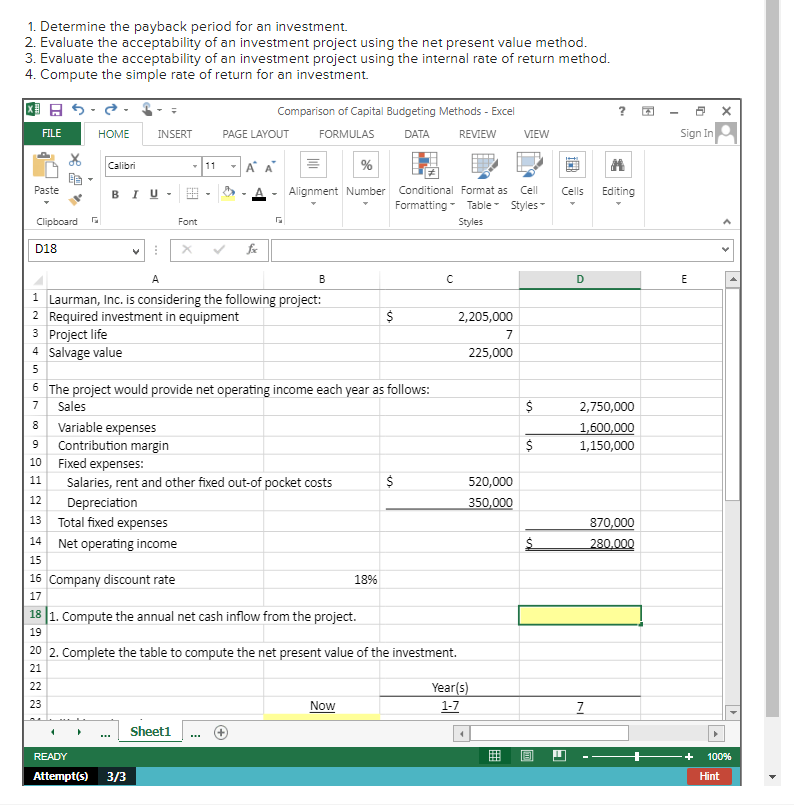Switch to Page Break Preview in status bar
The height and width of the screenshot is (806, 794).
point(559,756)
